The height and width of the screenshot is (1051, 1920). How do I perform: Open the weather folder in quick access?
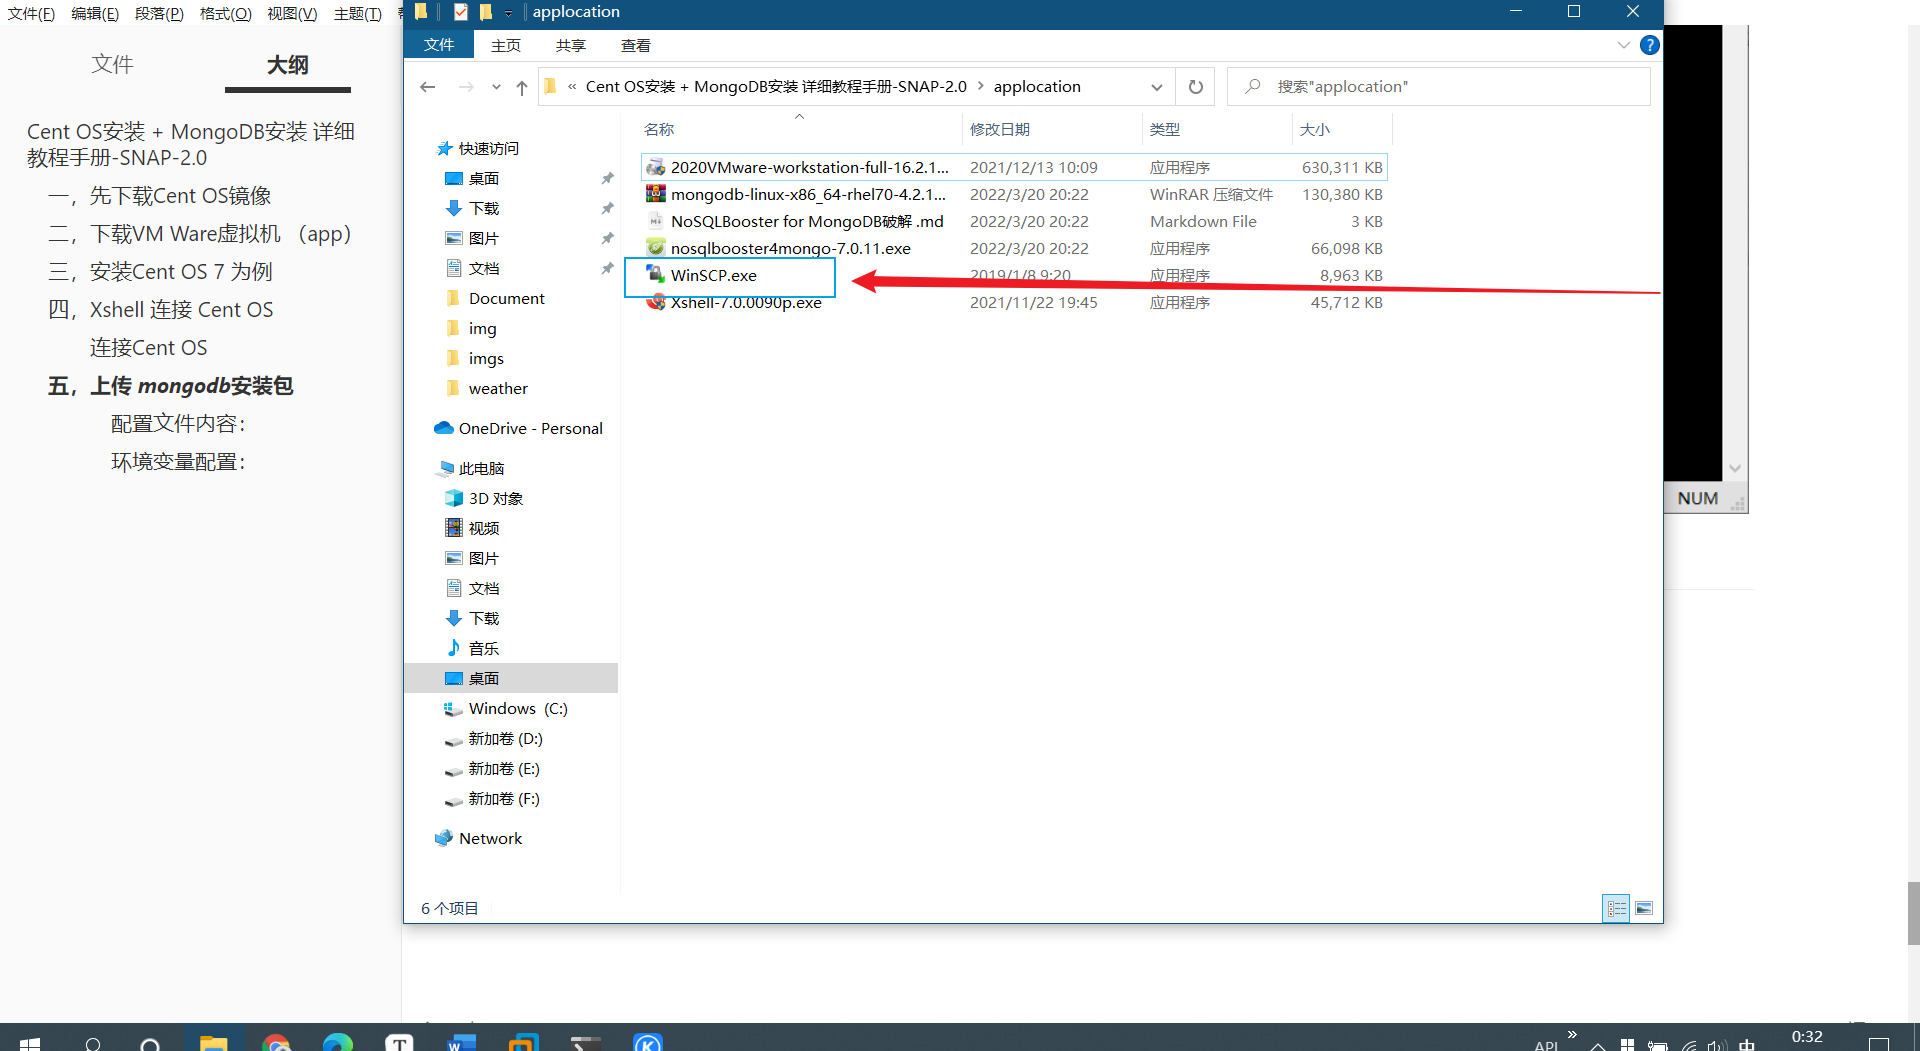pos(487,388)
